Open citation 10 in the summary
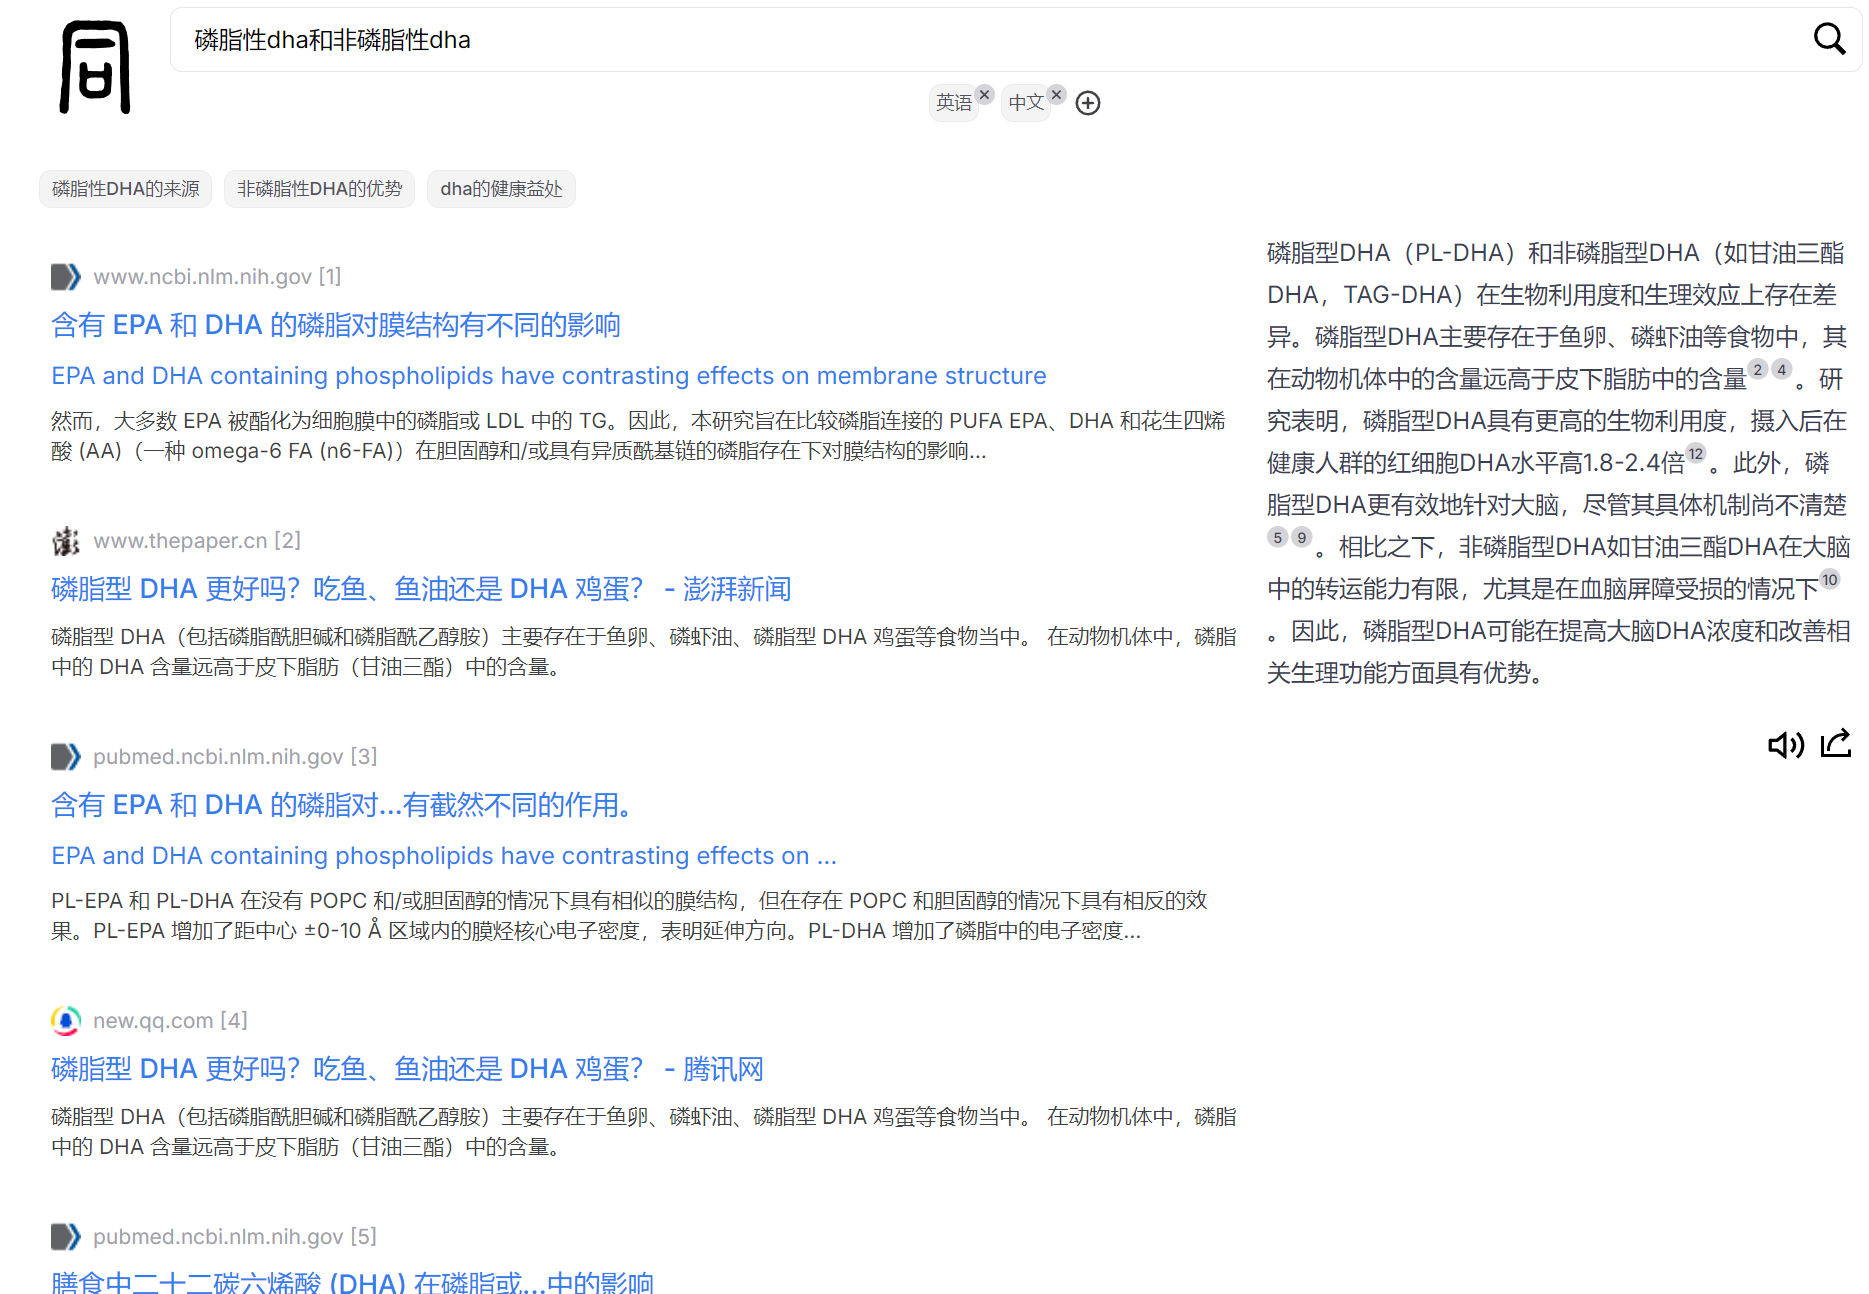Viewport: 1869px width, 1294px height. [x=1829, y=580]
